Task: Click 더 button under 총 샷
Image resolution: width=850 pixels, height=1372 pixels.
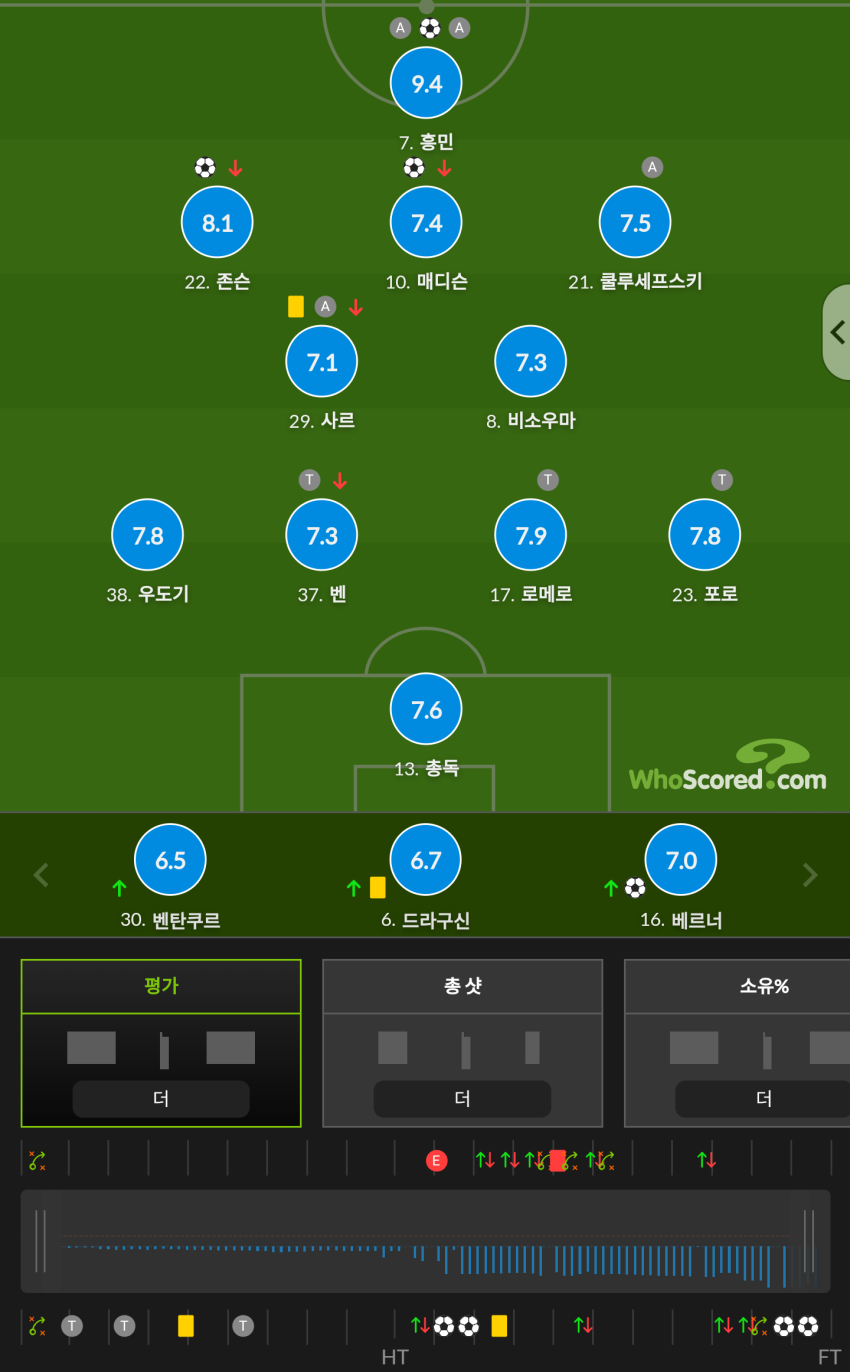Action: [x=462, y=1099]
